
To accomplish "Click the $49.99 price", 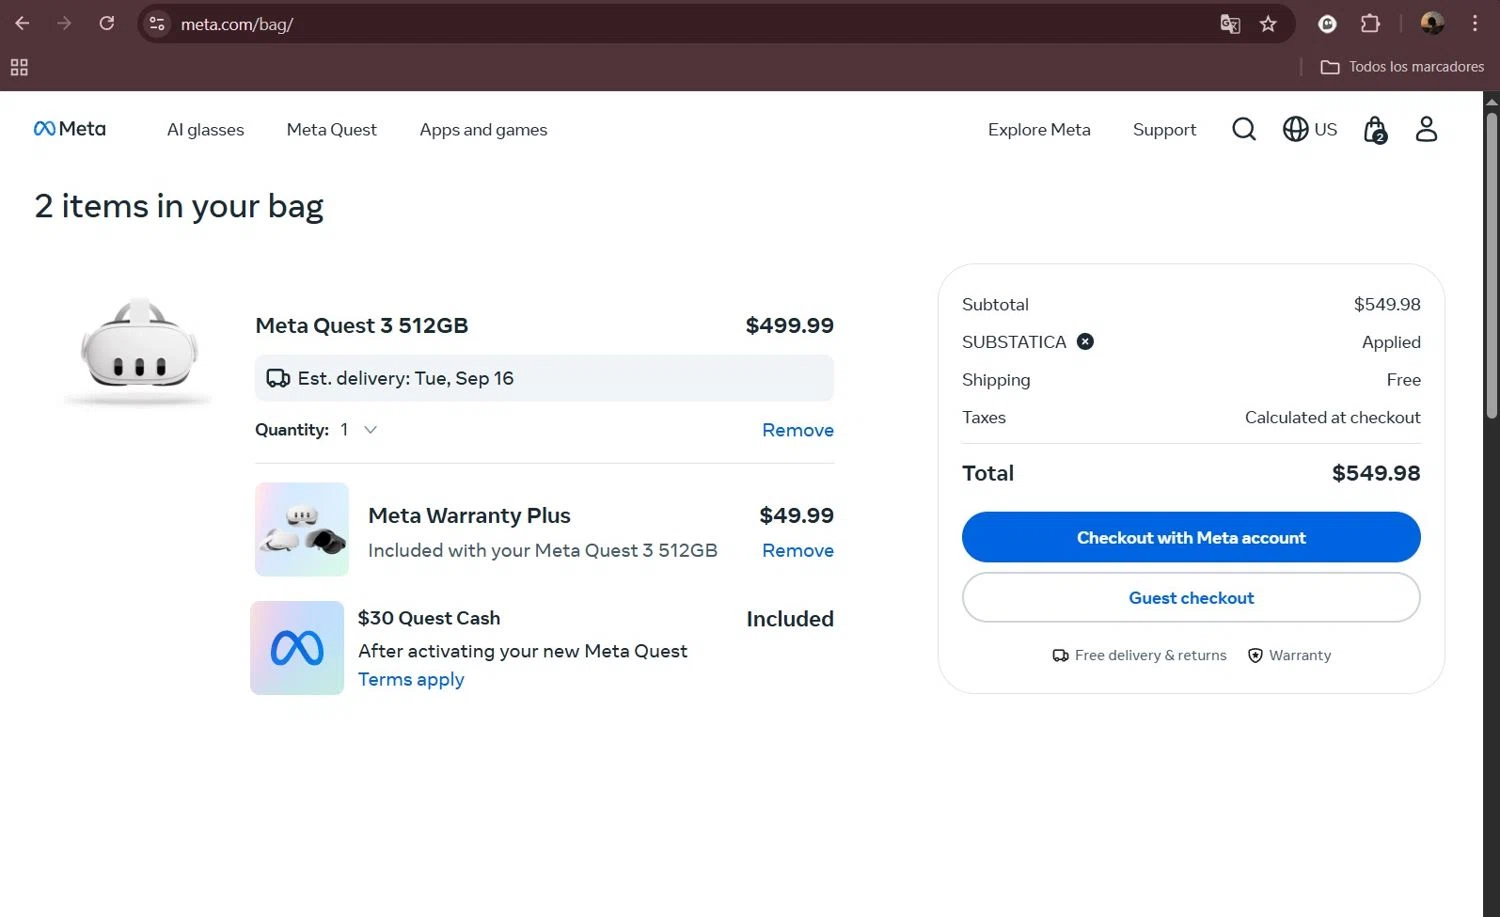I will point(796,516).
